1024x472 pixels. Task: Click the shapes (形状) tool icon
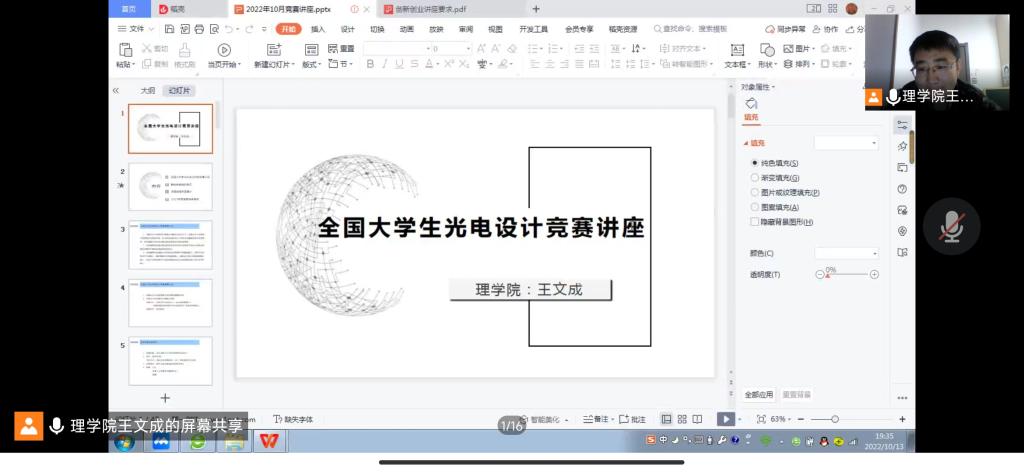pos(767,50)
